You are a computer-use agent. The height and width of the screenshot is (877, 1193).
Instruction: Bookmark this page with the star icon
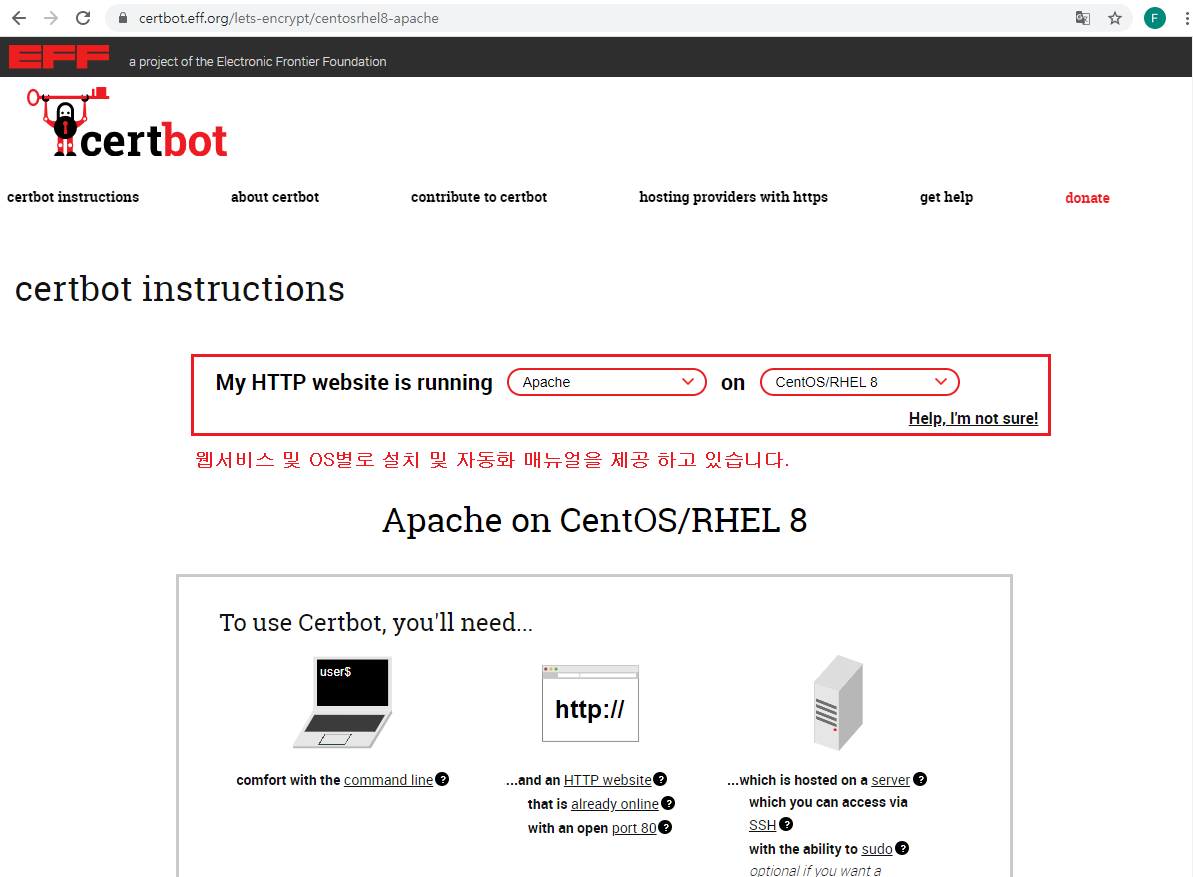coord(1115,18)
